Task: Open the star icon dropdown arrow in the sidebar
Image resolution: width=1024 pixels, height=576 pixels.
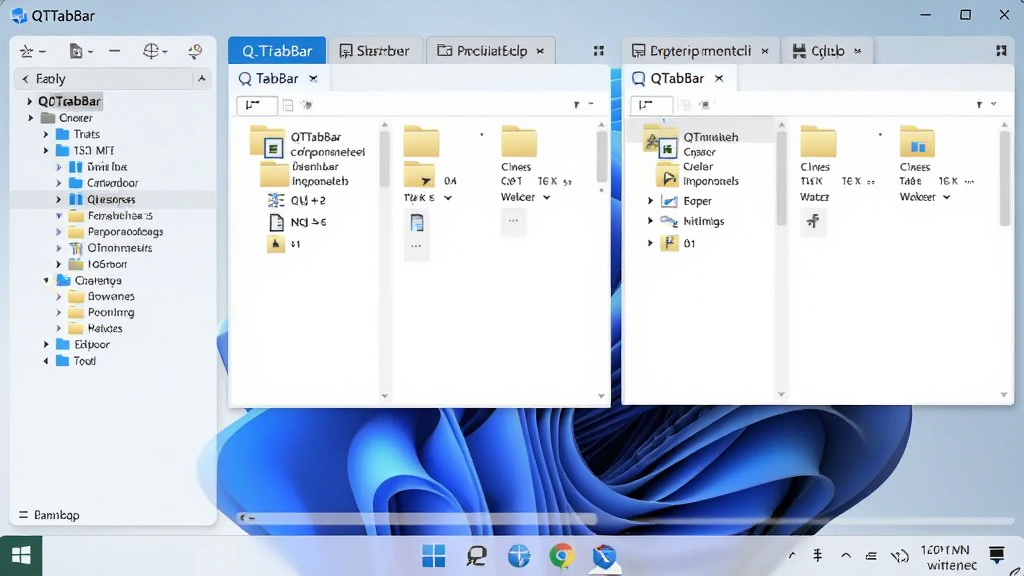Action: pyautogui.click(x=42, y=52)
